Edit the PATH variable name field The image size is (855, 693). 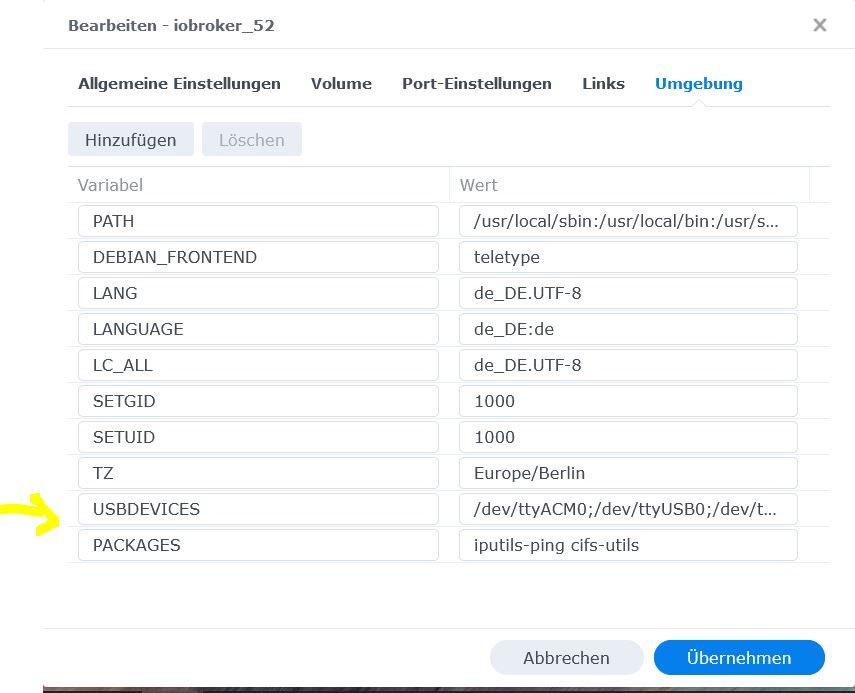[x=258, y=221]
